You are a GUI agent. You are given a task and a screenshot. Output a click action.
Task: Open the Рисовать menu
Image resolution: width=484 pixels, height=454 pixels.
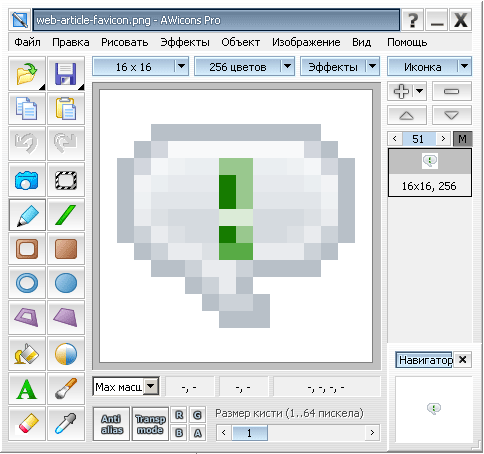[125, 42]
